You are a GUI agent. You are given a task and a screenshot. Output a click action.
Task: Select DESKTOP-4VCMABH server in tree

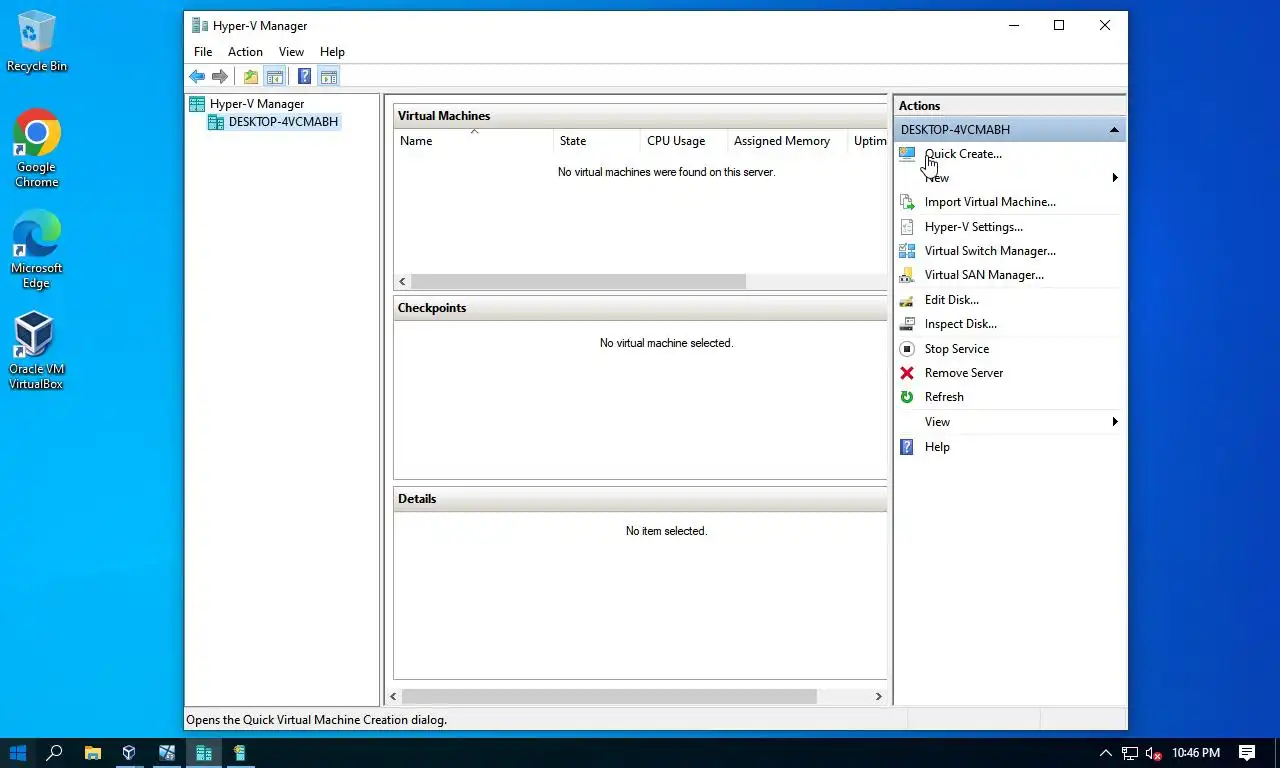283,122
